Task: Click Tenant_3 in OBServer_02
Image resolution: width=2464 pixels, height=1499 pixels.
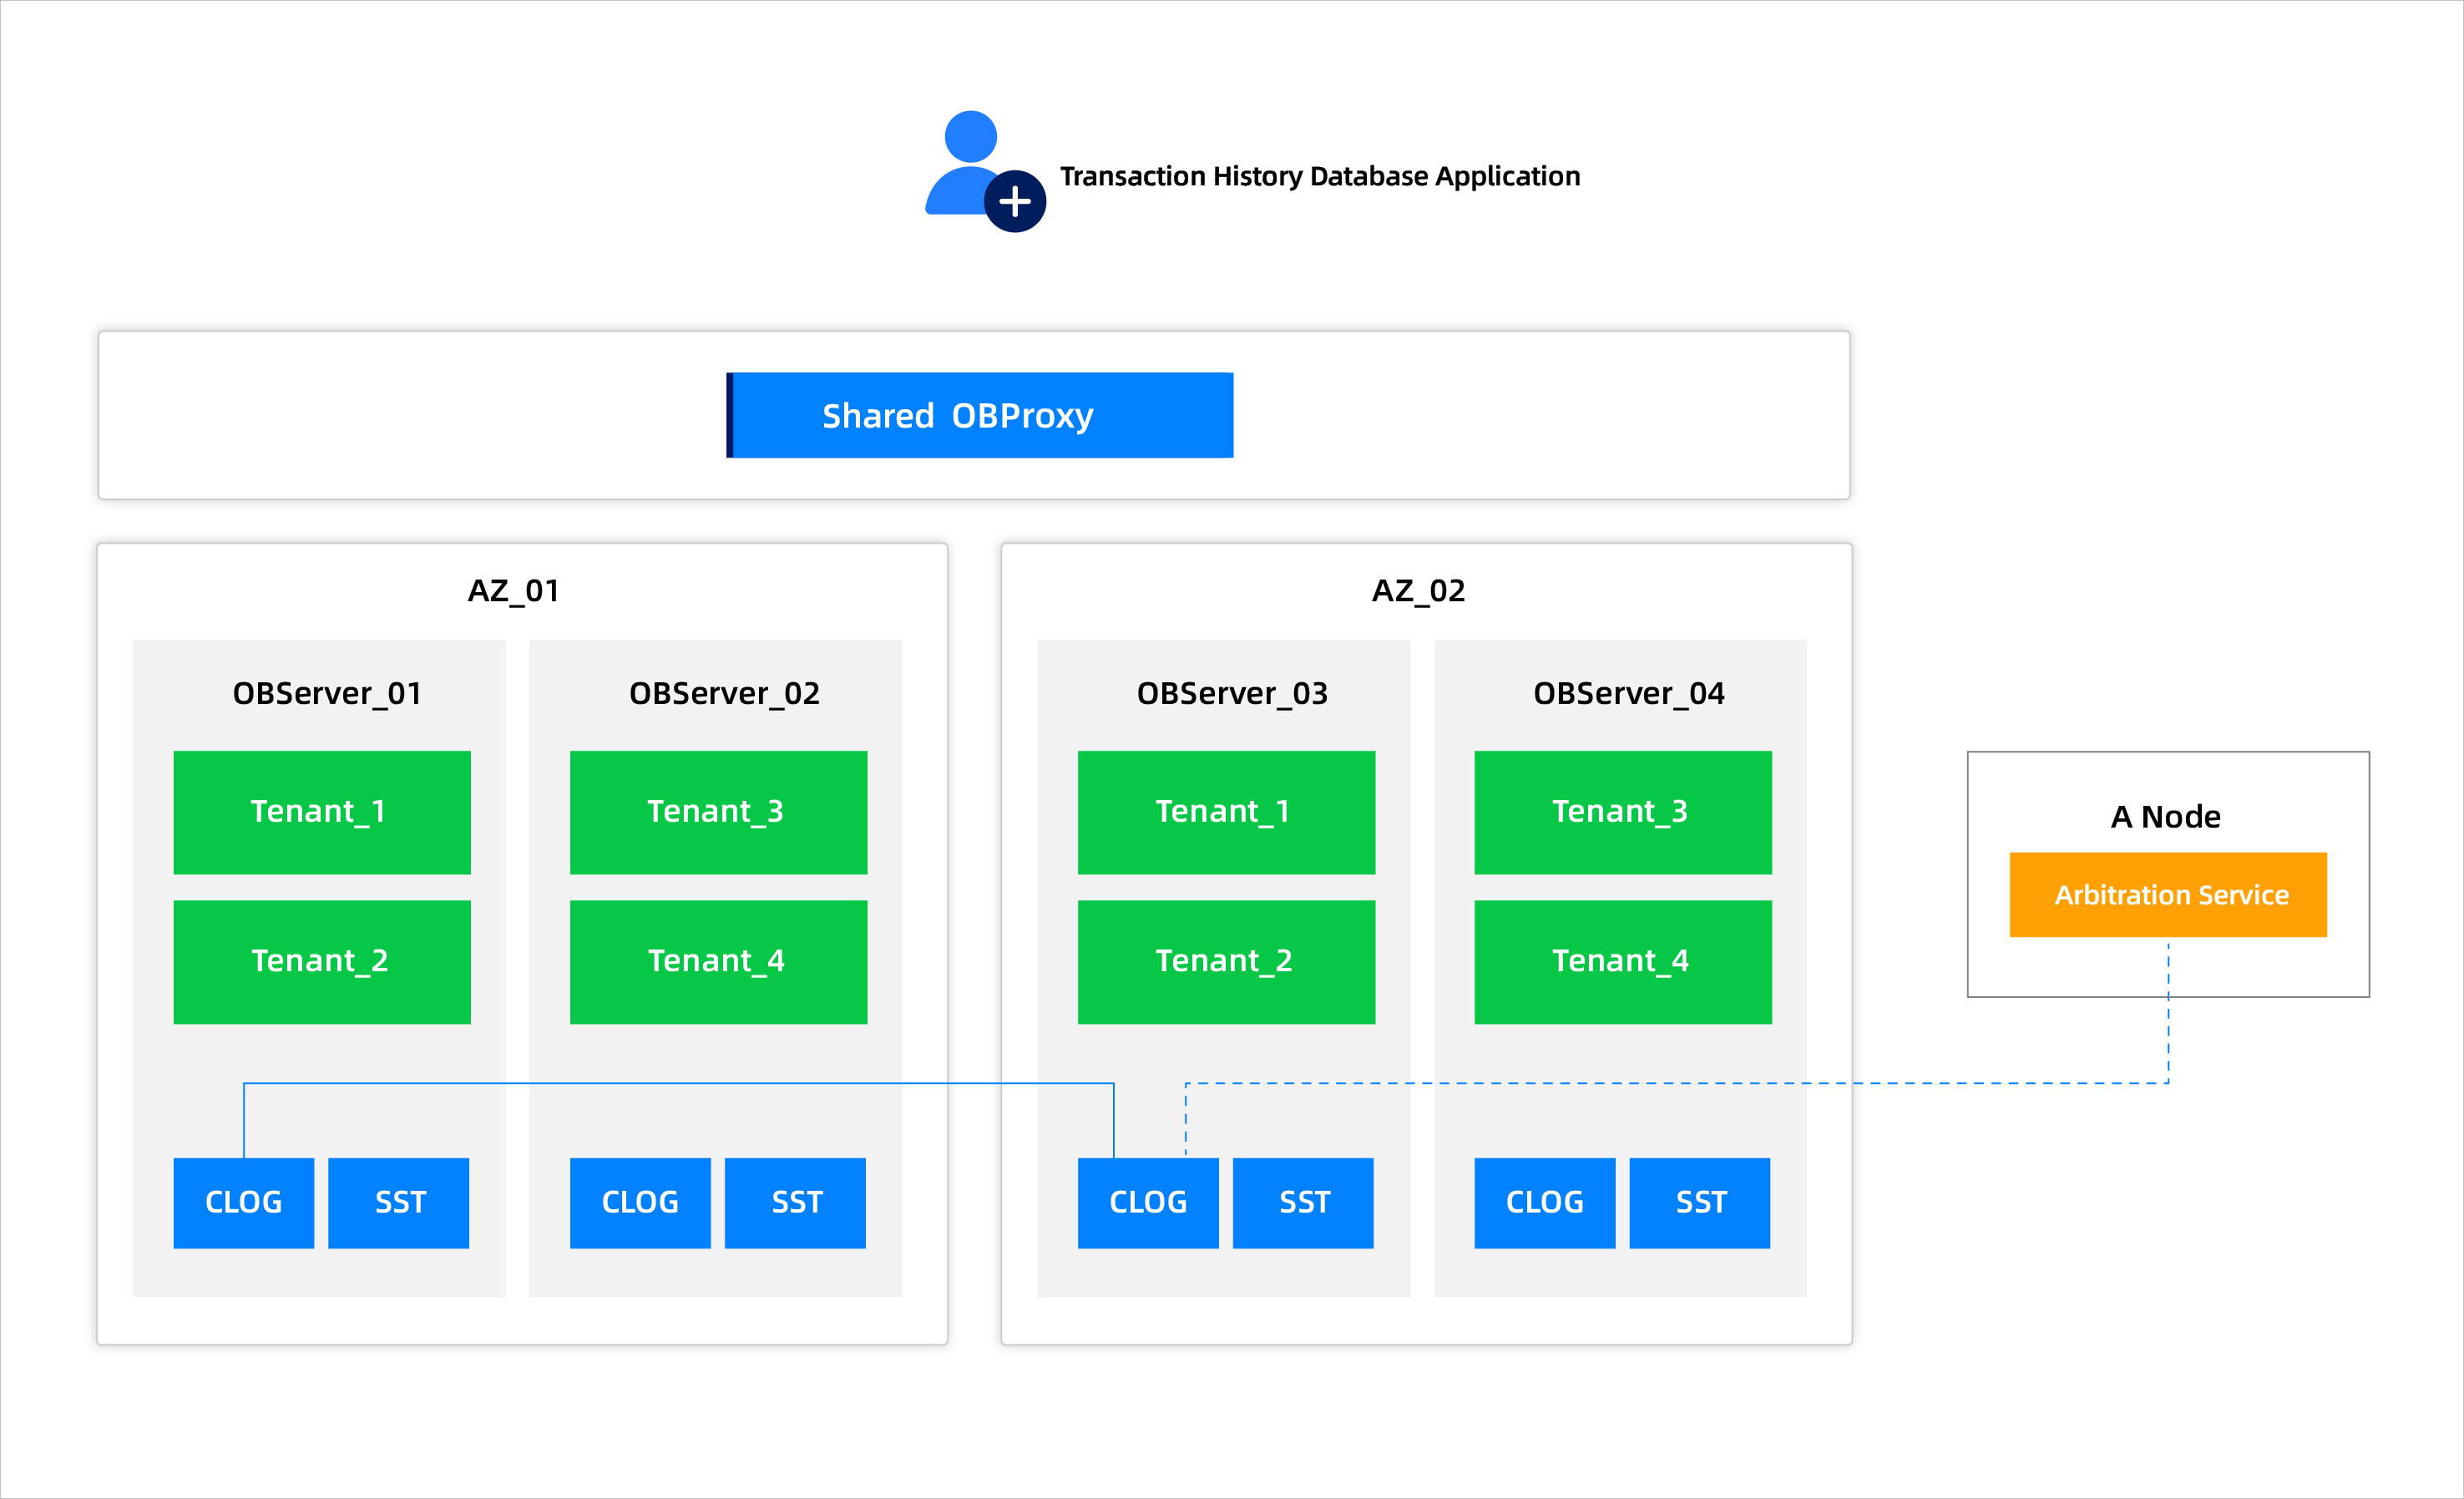Action: click(718, 812)
